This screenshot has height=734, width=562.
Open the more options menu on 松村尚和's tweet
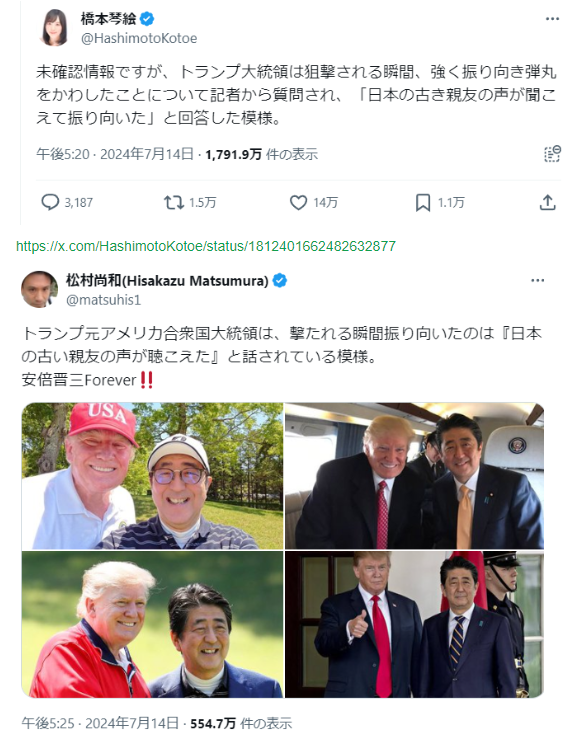[537, 280]
